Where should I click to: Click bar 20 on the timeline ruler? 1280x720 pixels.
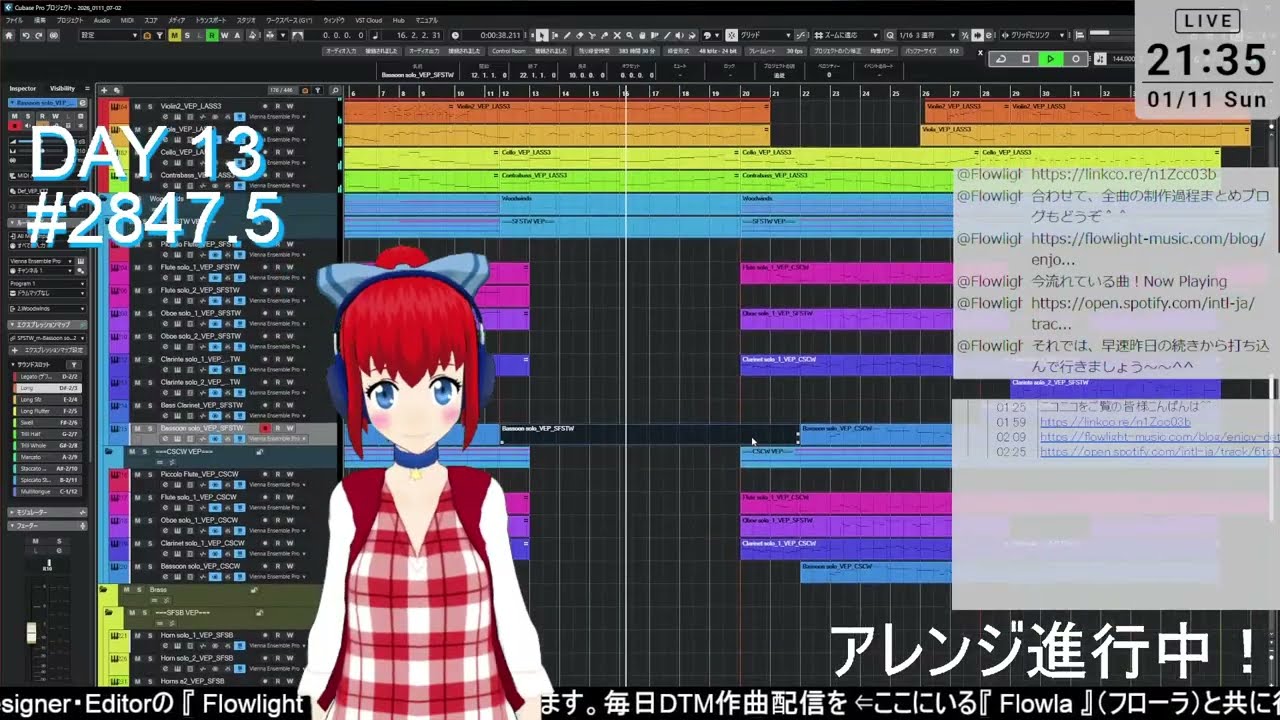point(745,93)
